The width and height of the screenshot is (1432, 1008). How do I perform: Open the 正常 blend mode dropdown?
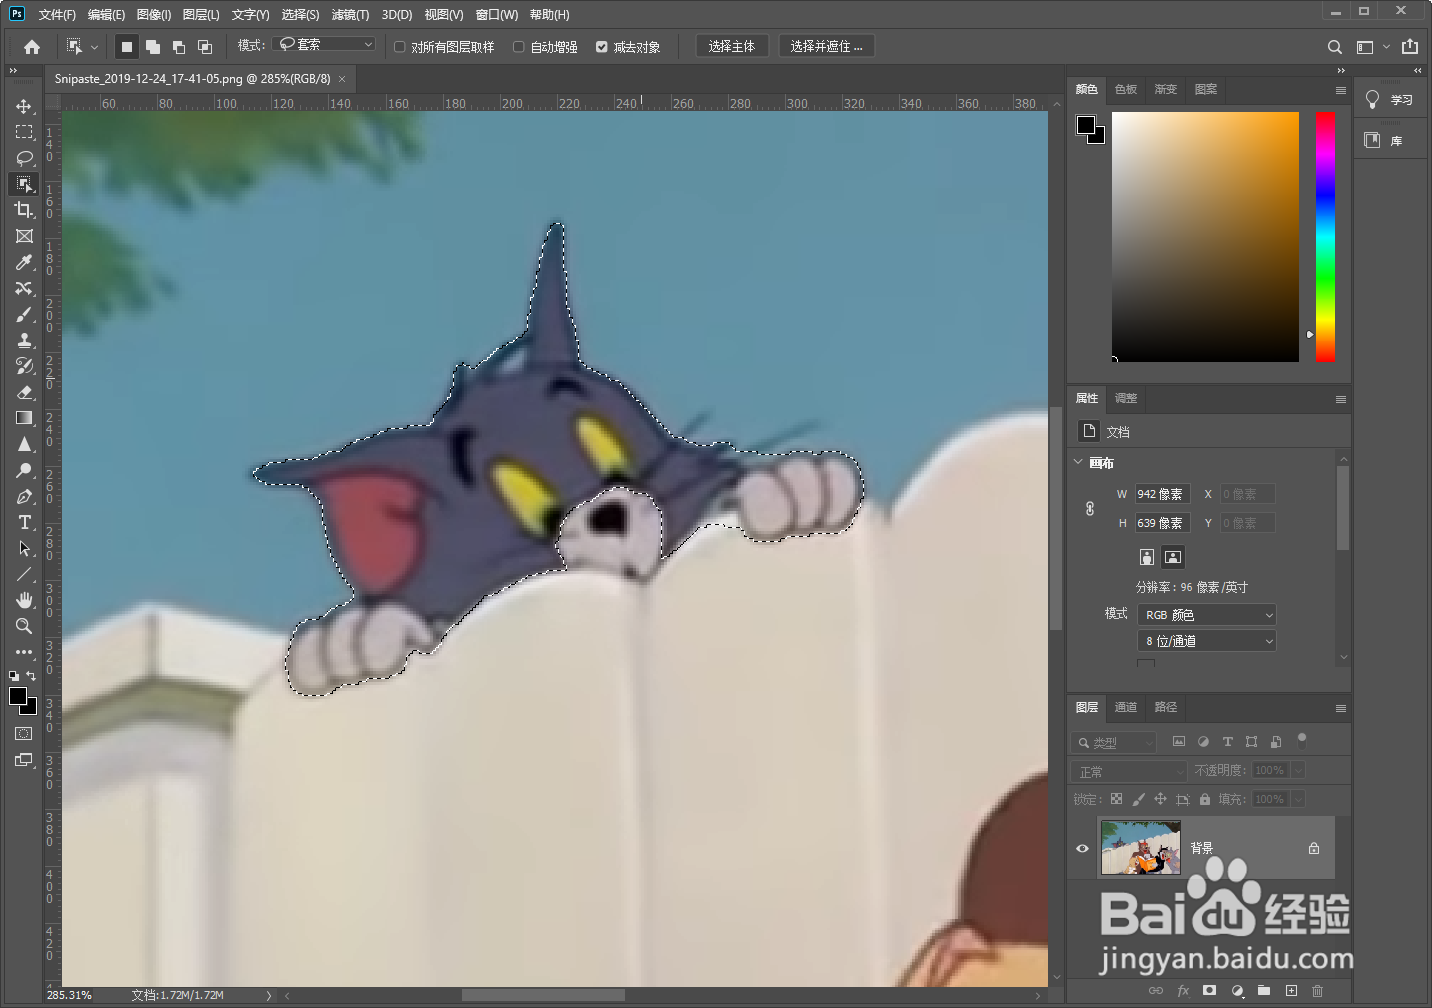(1129, 772)
